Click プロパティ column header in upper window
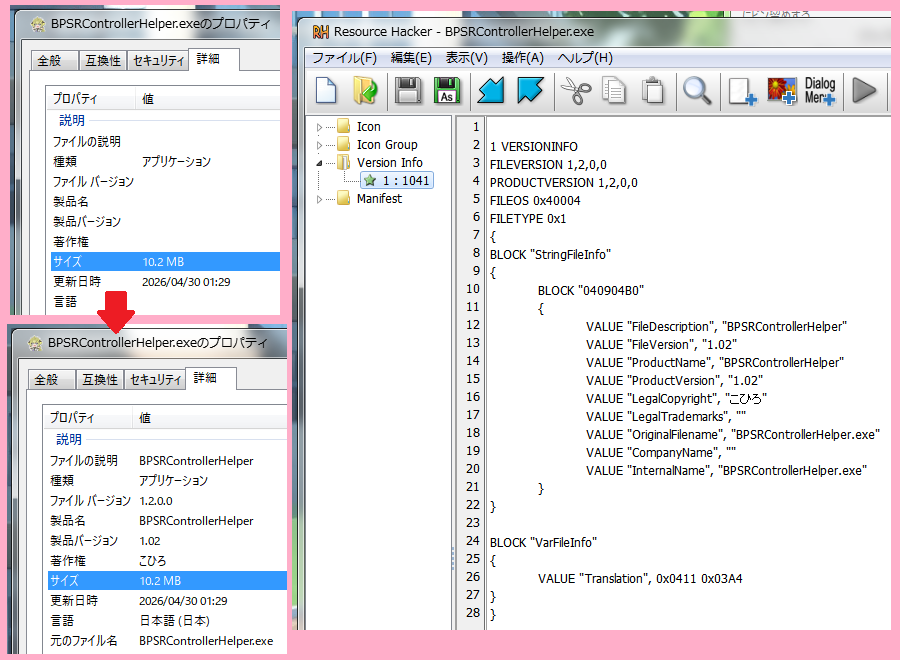 click(x=91, y=99)
